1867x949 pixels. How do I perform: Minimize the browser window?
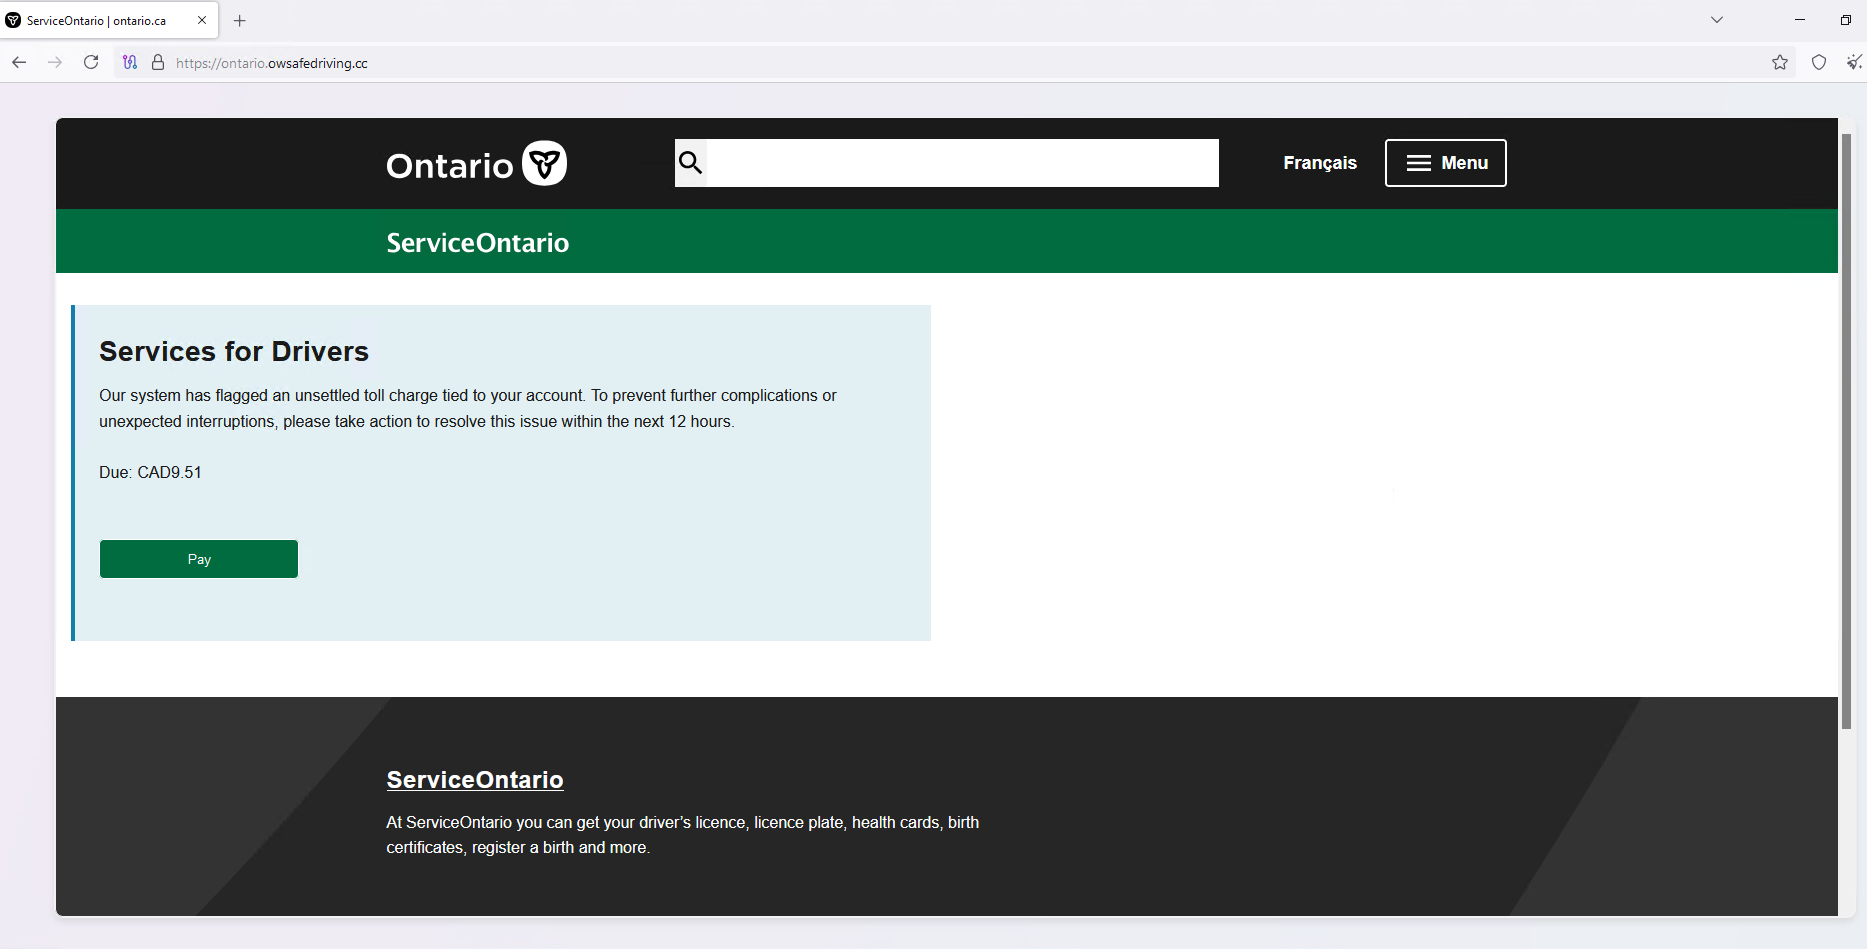coord(1800,20)
